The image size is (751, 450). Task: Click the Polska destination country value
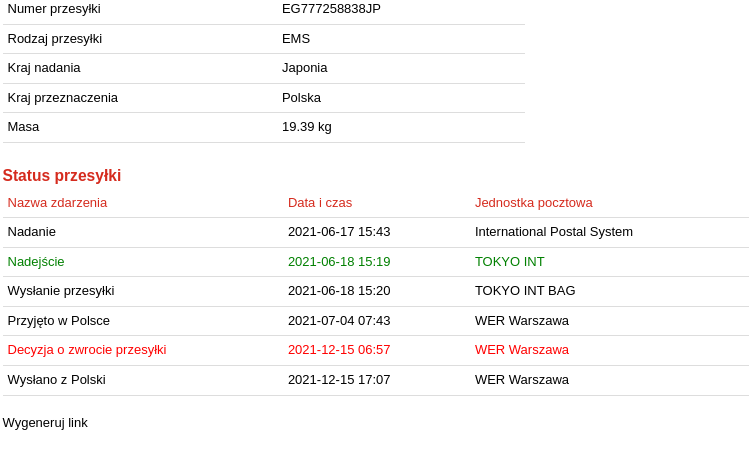point(301,98)
